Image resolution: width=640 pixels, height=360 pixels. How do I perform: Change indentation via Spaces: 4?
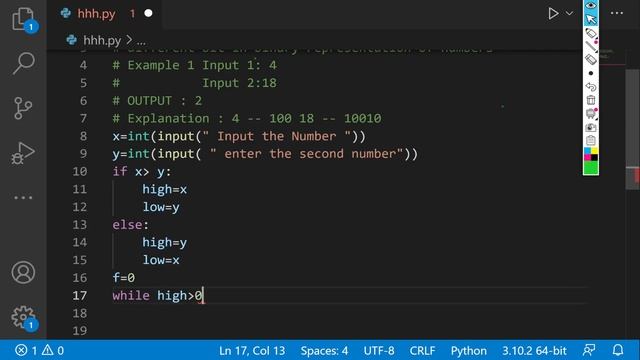pyautogui.click(x=324, y=350)
